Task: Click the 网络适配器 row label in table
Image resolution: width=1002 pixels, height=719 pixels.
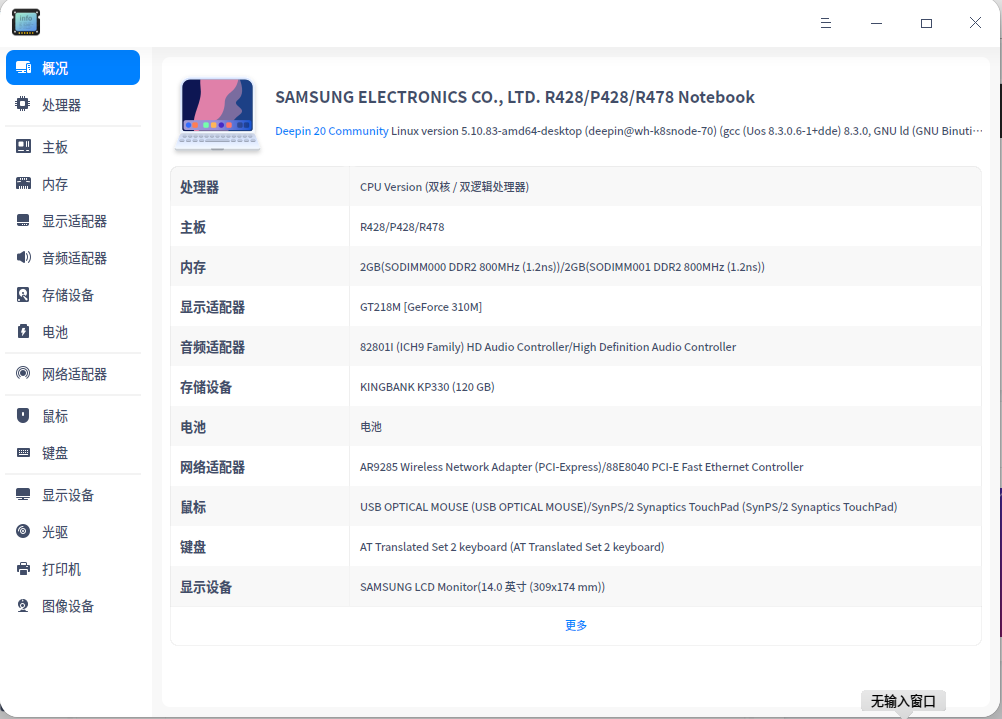Action: click(x=212, y=467)
